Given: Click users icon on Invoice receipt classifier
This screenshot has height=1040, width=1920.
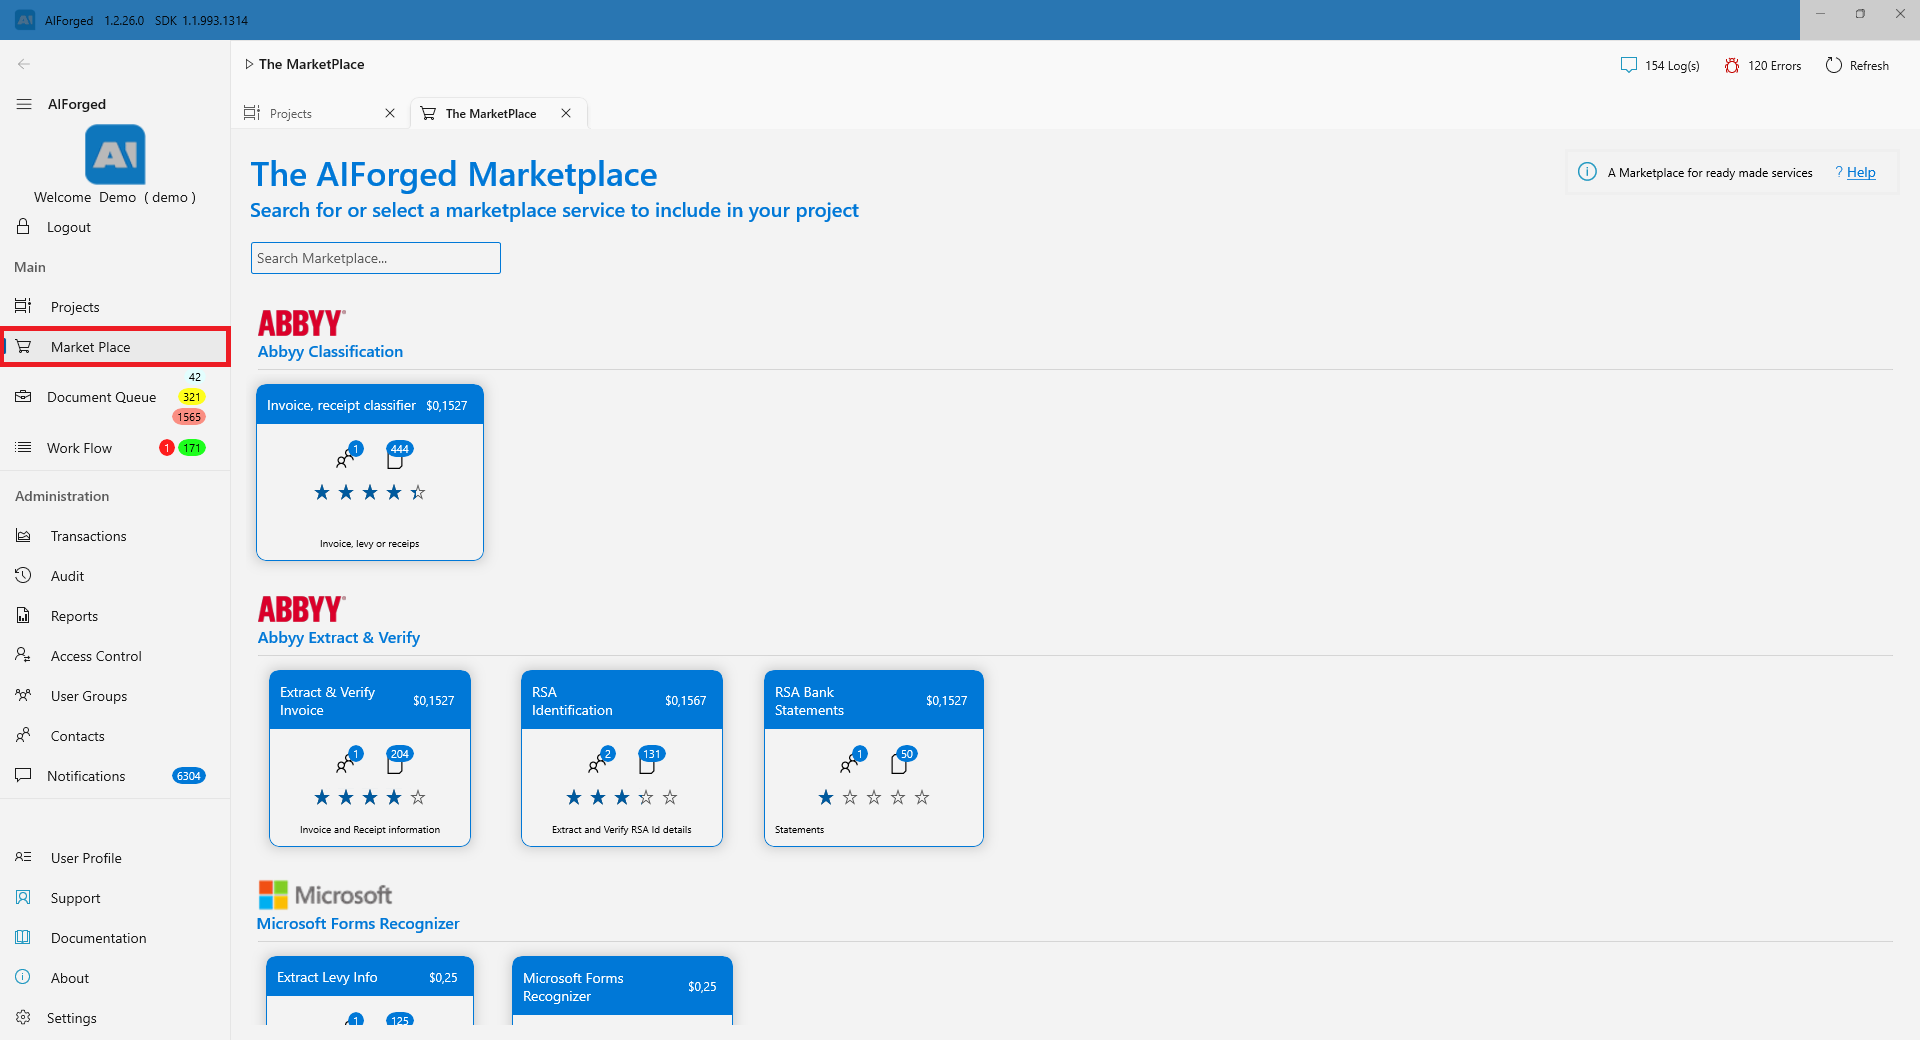Looking at the screenshot, I should (x=348, y=455).
